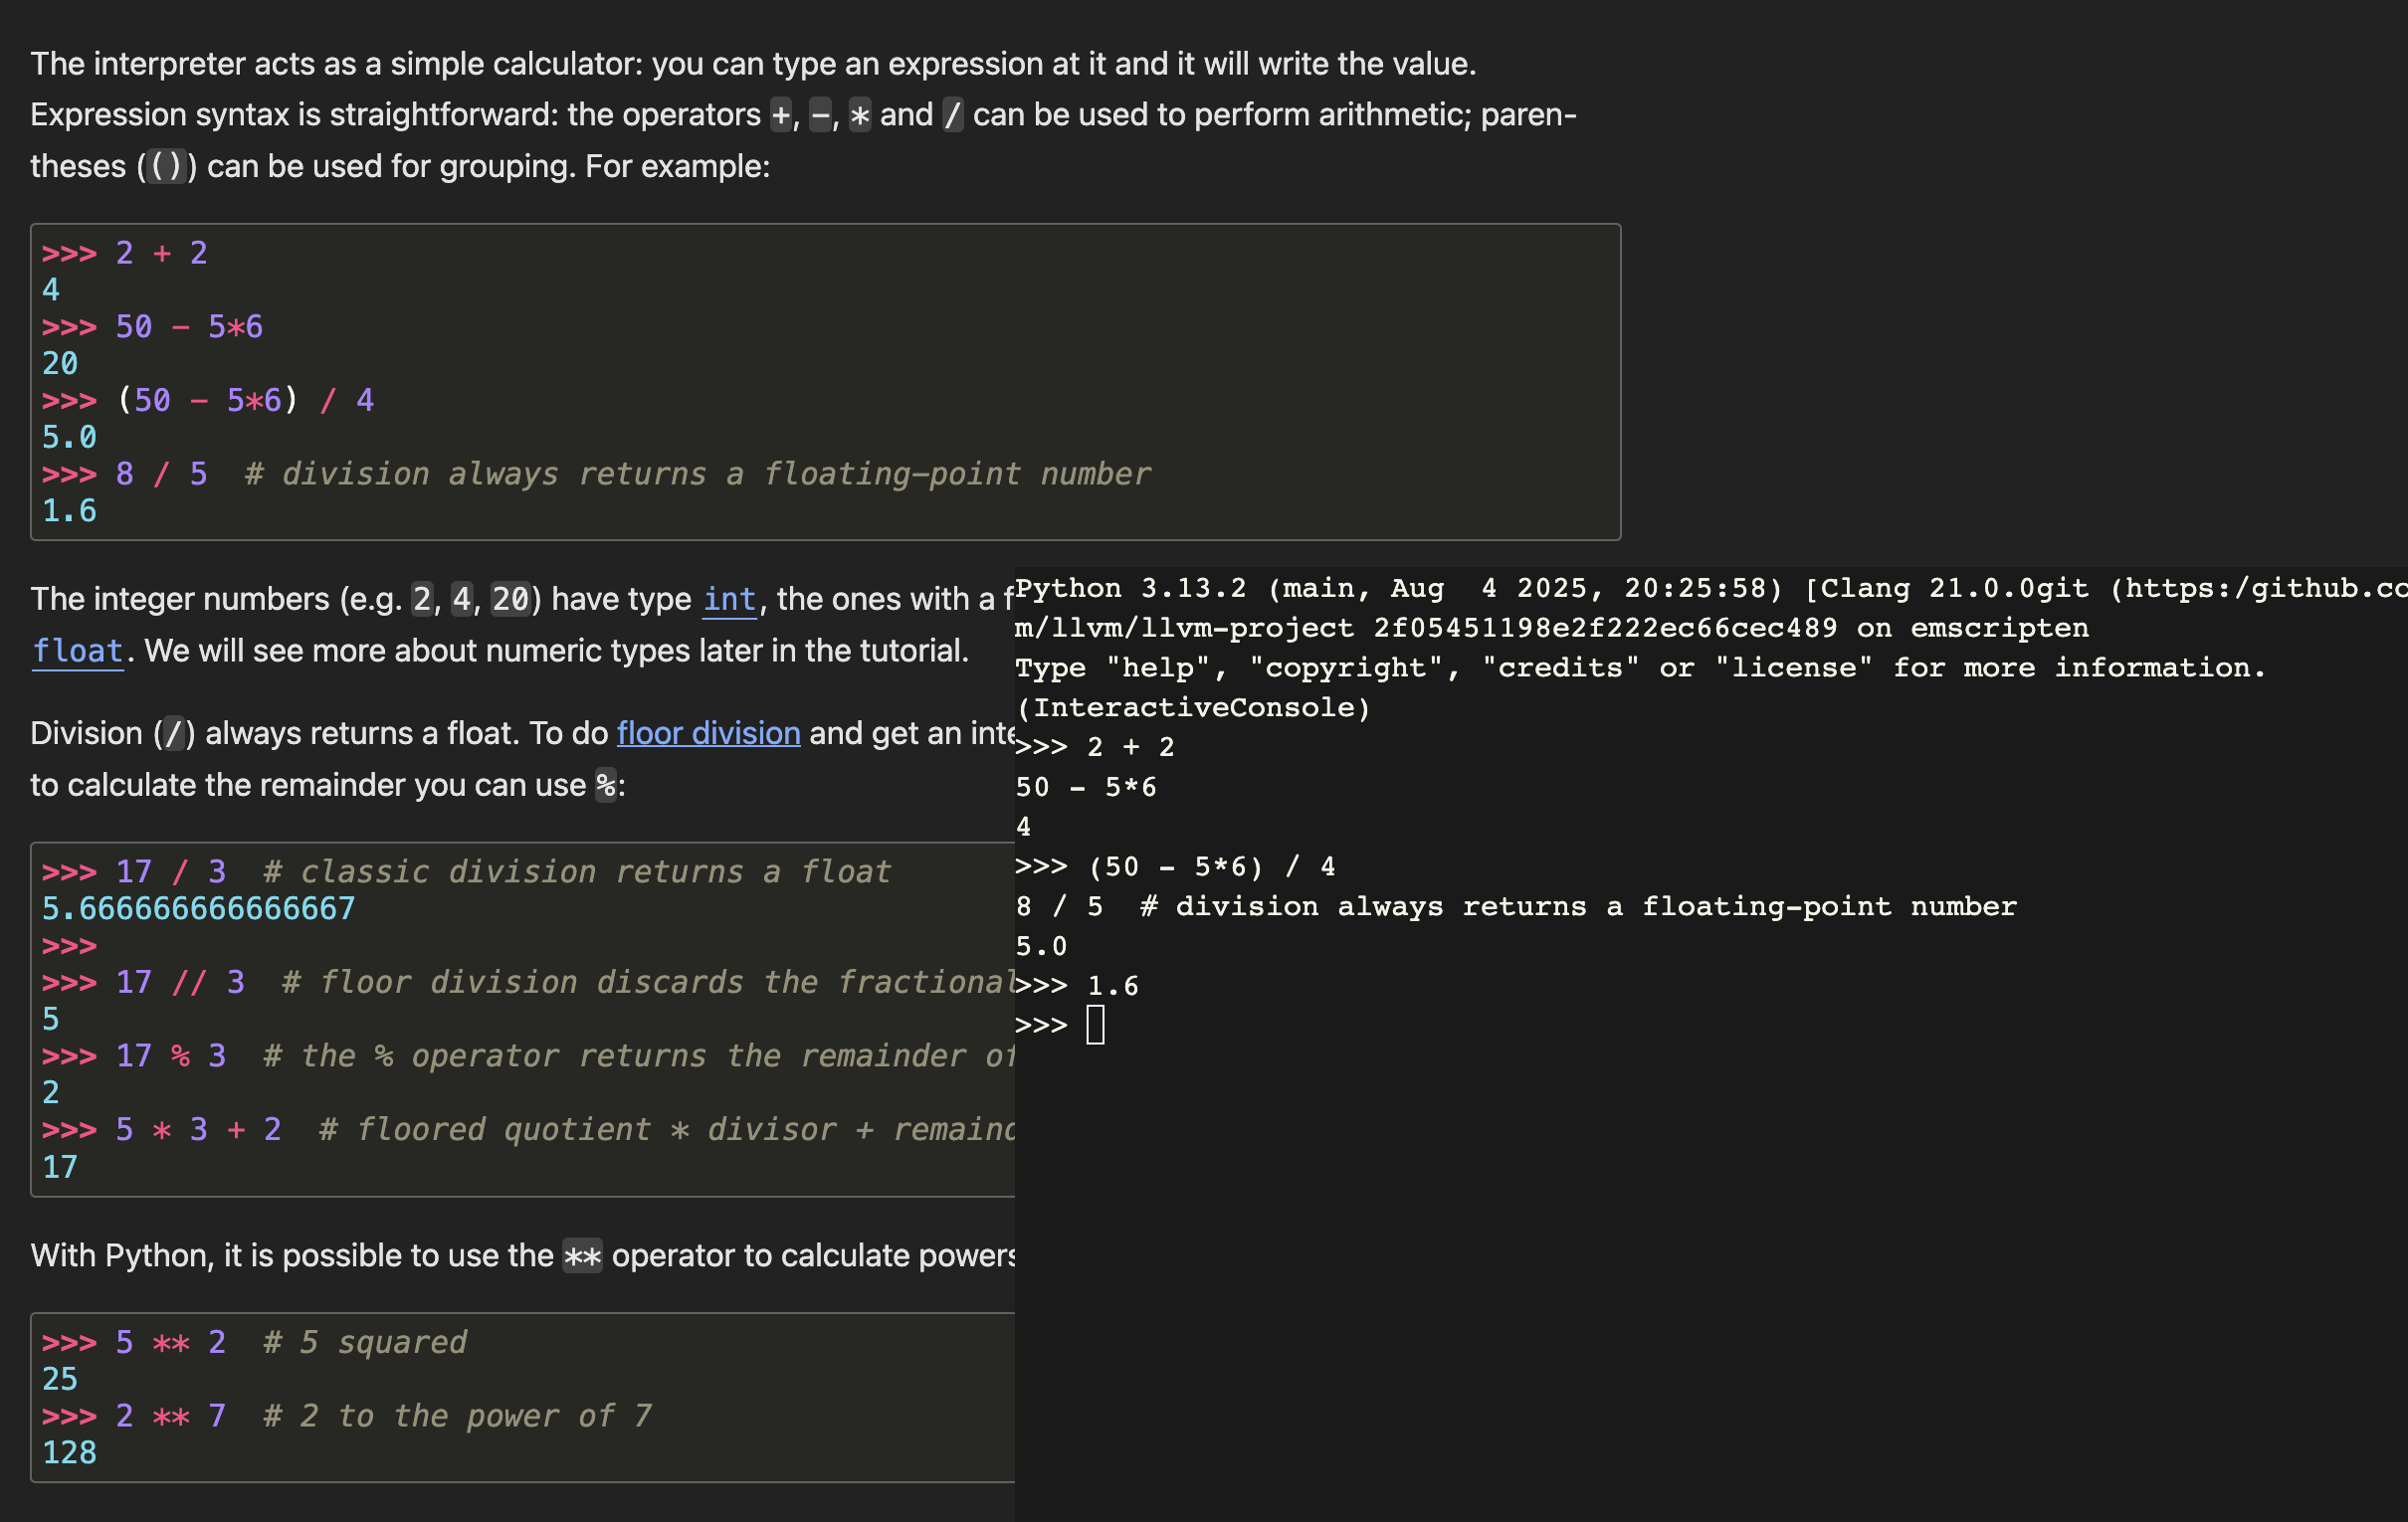The image size is (2408, 1522).
Task: Click the '17 % 3' remainder line
Action: coord(170,1056)
